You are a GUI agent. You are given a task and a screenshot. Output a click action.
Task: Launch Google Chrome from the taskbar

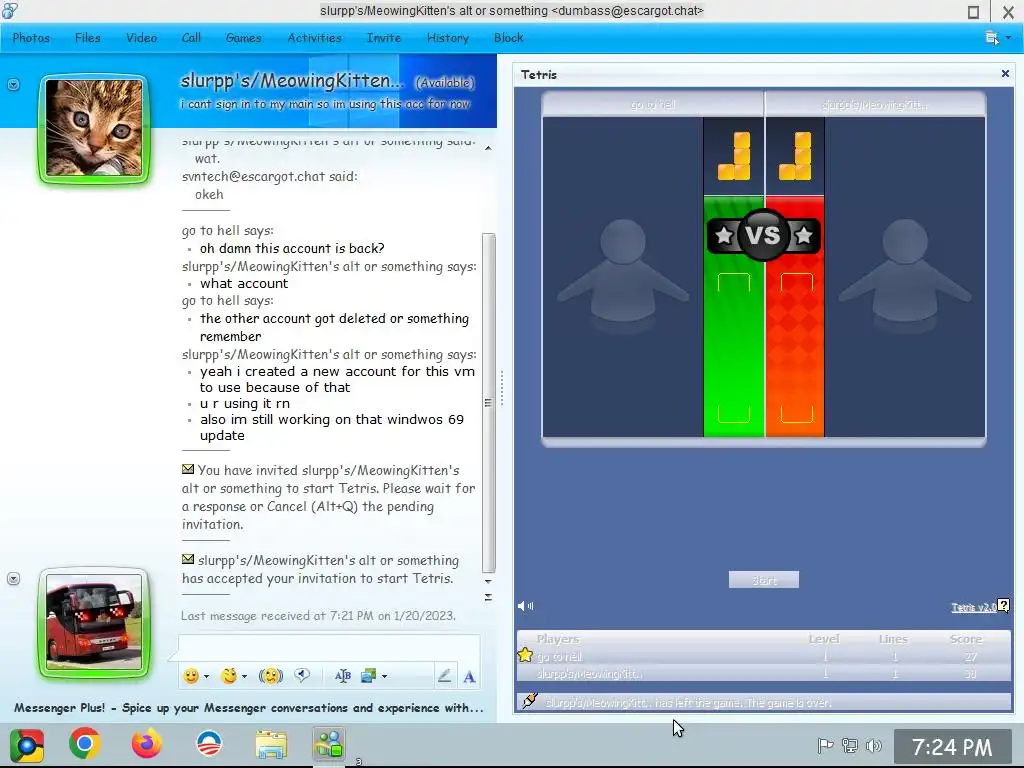[x=85, y=744]
